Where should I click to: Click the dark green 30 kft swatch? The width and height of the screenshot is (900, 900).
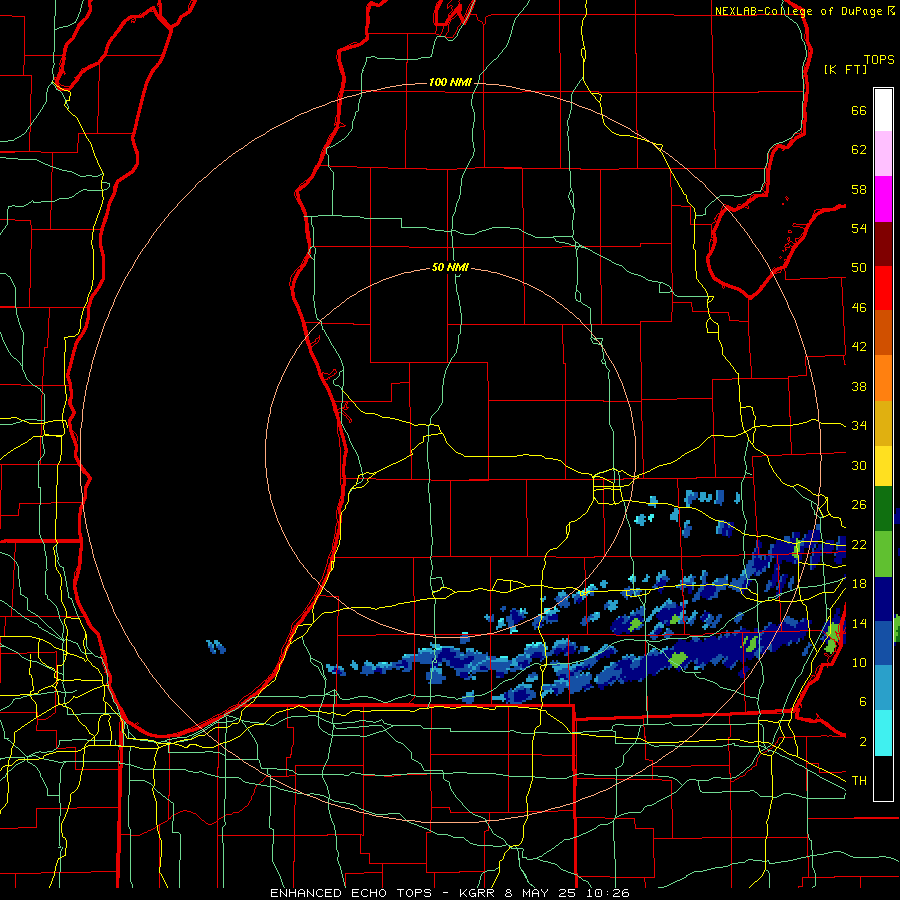(x=883, y=509)
